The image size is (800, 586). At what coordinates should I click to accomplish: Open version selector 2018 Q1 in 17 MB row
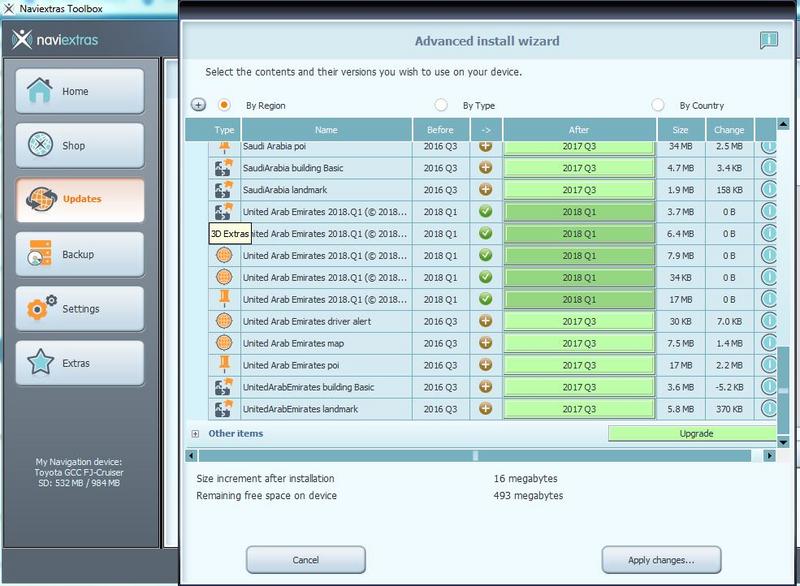579,299
